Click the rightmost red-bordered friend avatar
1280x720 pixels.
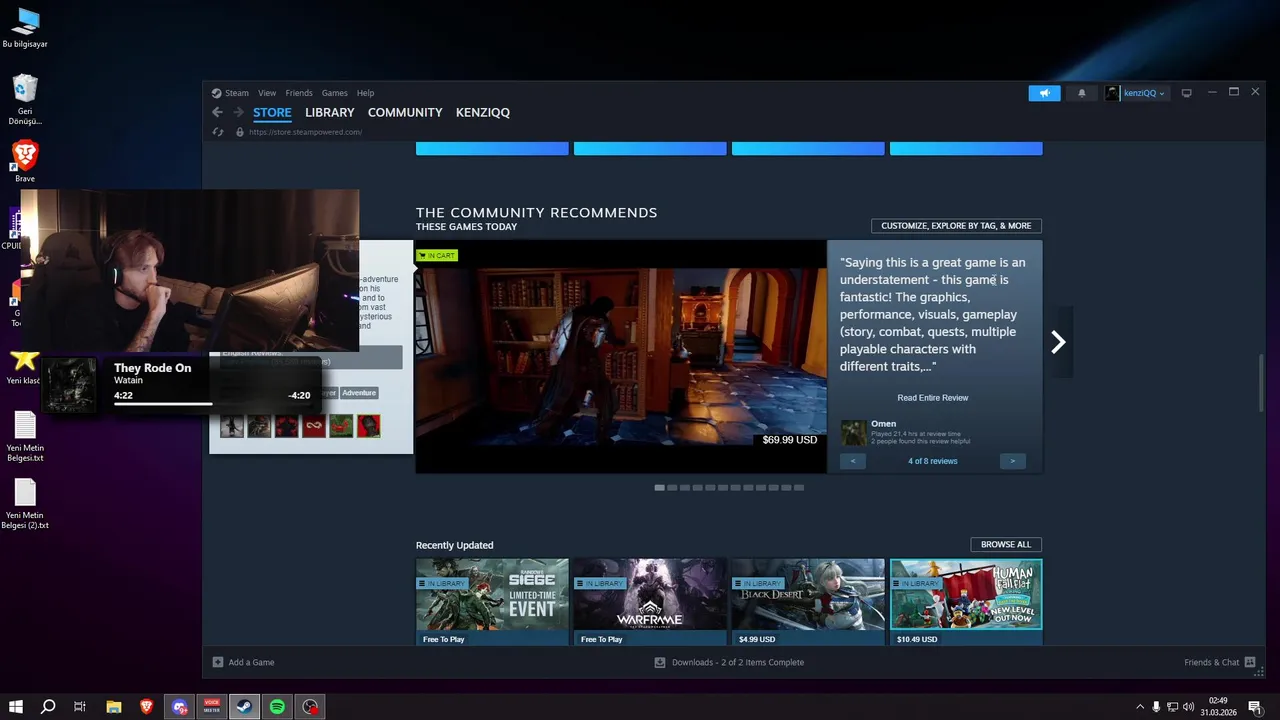pyautogui.click(x=369, y=427)
